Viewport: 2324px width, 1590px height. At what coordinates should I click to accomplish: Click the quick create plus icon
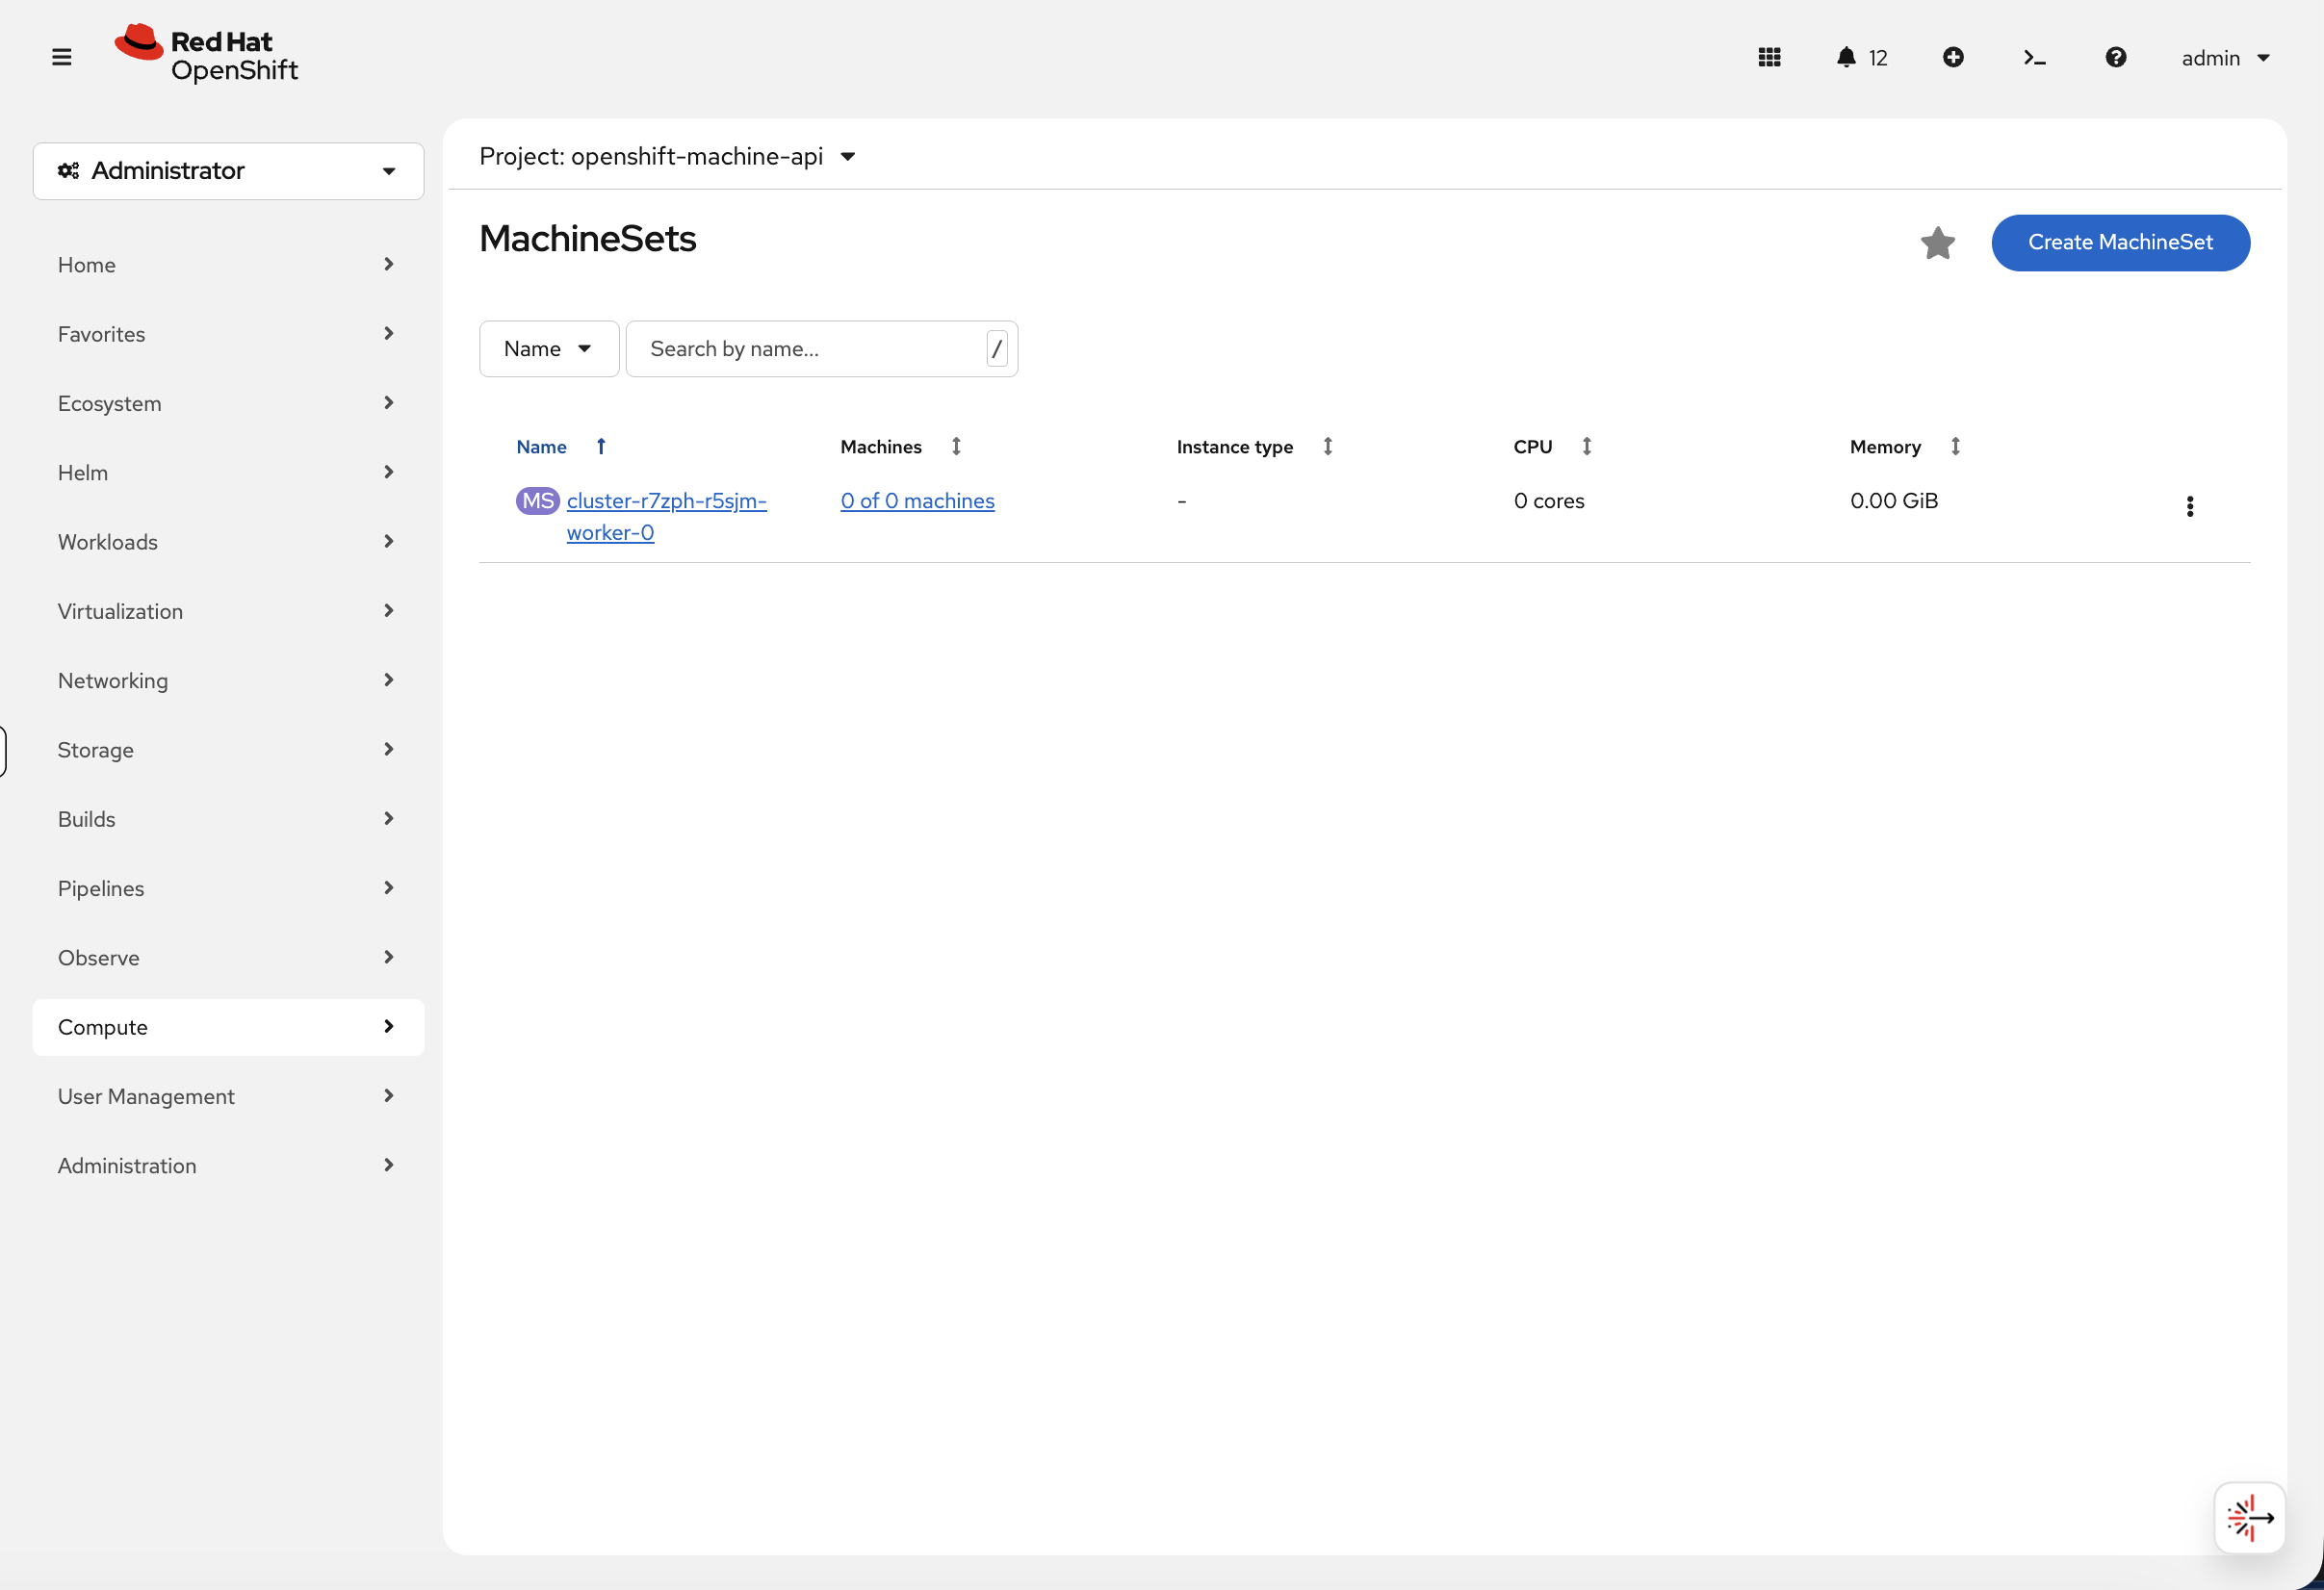1952,57
